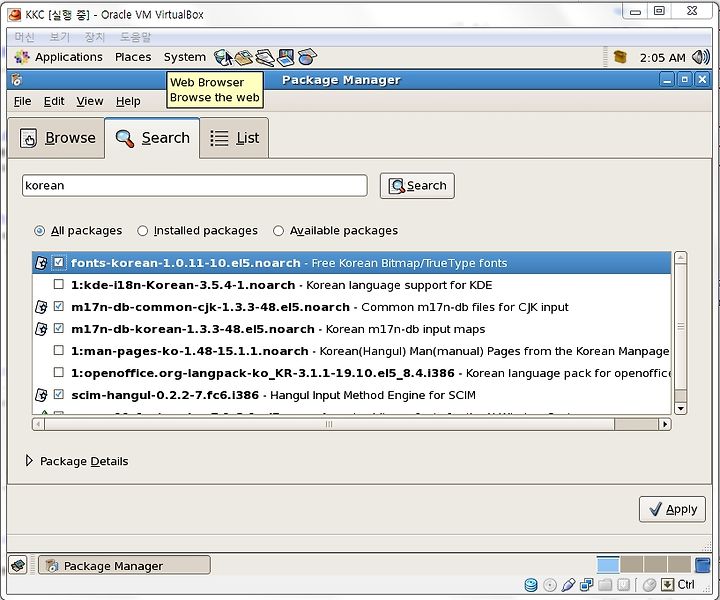The image size is (720, 600).
Task: Click the VirtualBox network adapters icon
Action: 586,585
